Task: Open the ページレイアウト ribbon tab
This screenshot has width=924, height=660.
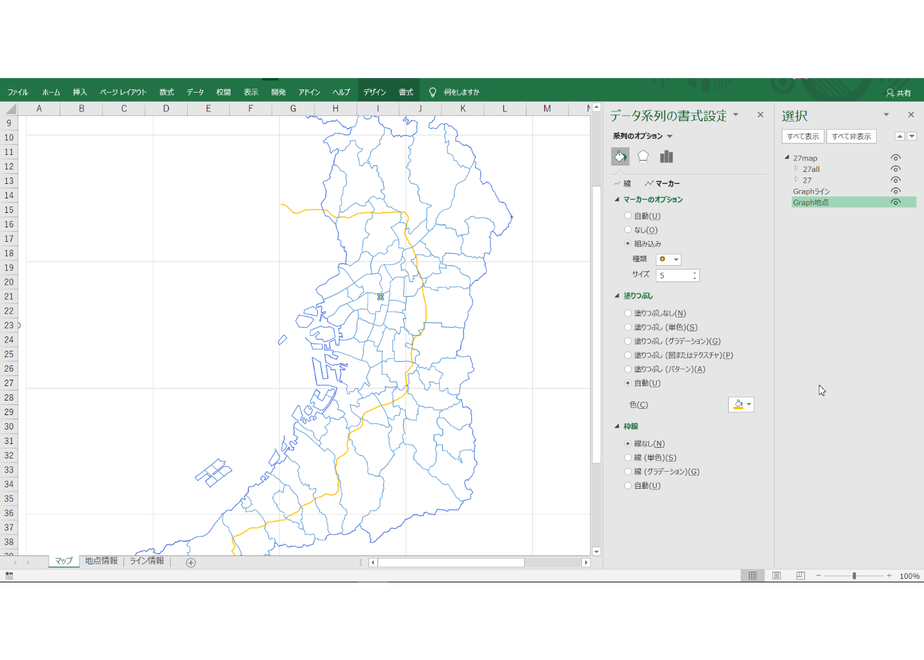Action: (x=123, y=92)
